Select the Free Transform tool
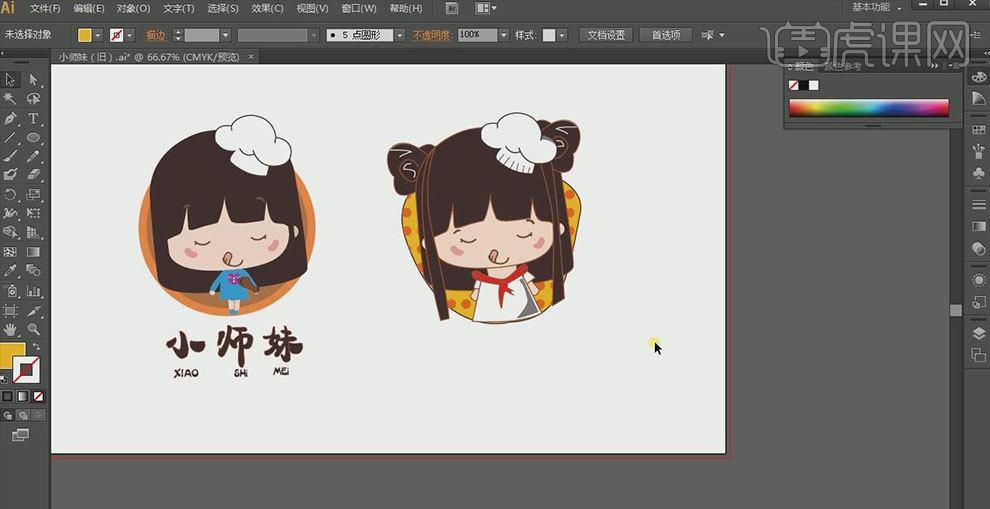990x509 pixels. 33,213
